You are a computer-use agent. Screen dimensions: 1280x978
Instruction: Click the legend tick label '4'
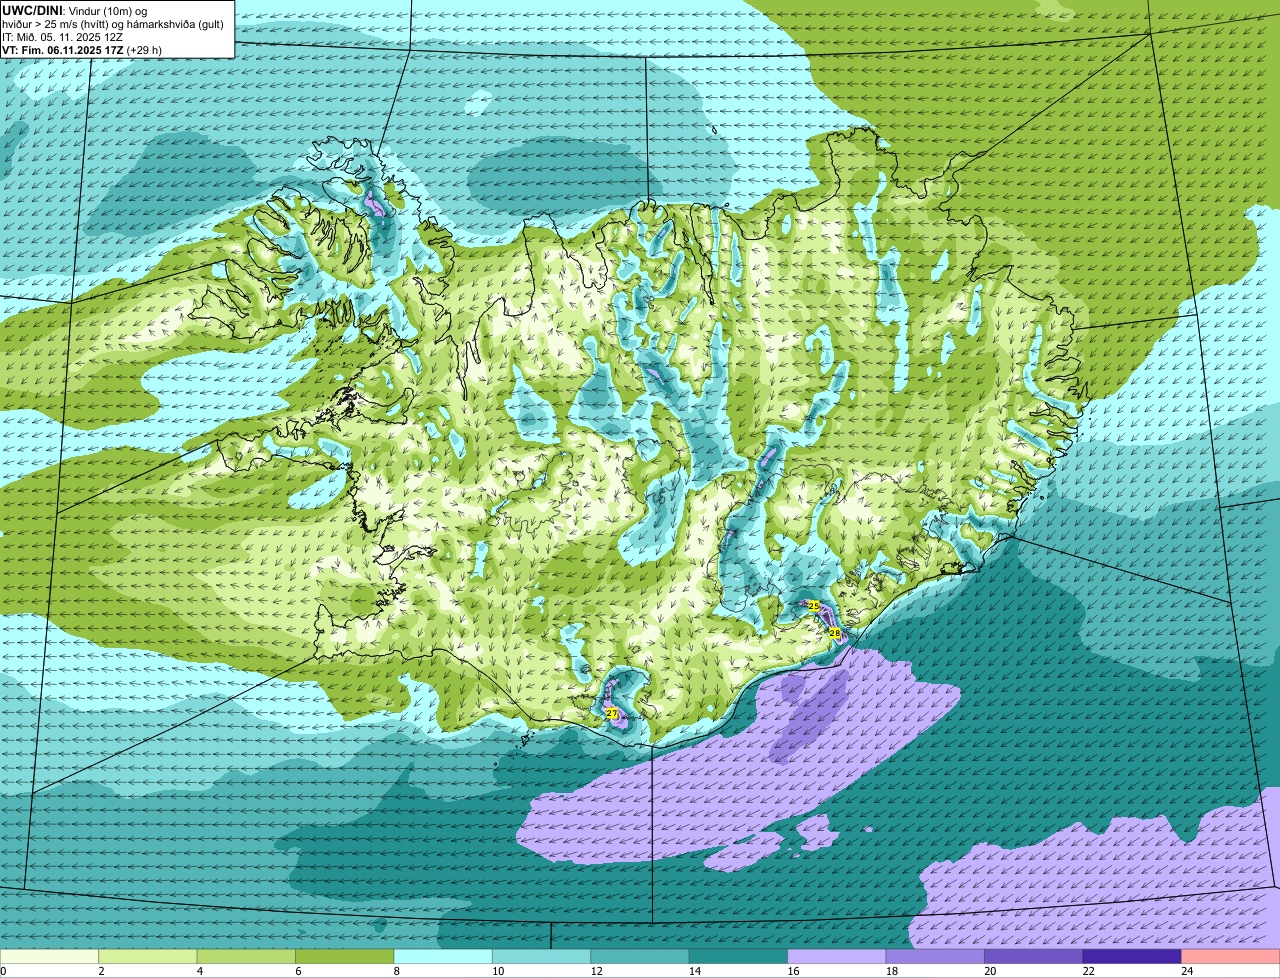click(199, 971)
